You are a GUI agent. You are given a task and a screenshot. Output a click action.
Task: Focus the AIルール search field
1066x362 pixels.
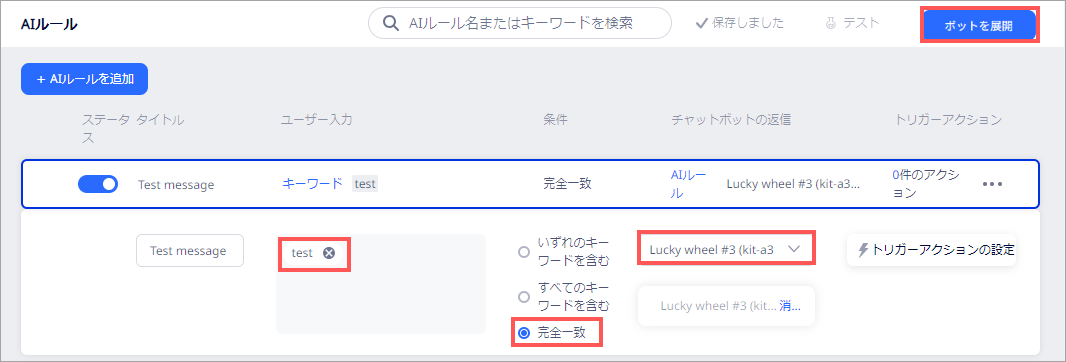coord(520,24)
